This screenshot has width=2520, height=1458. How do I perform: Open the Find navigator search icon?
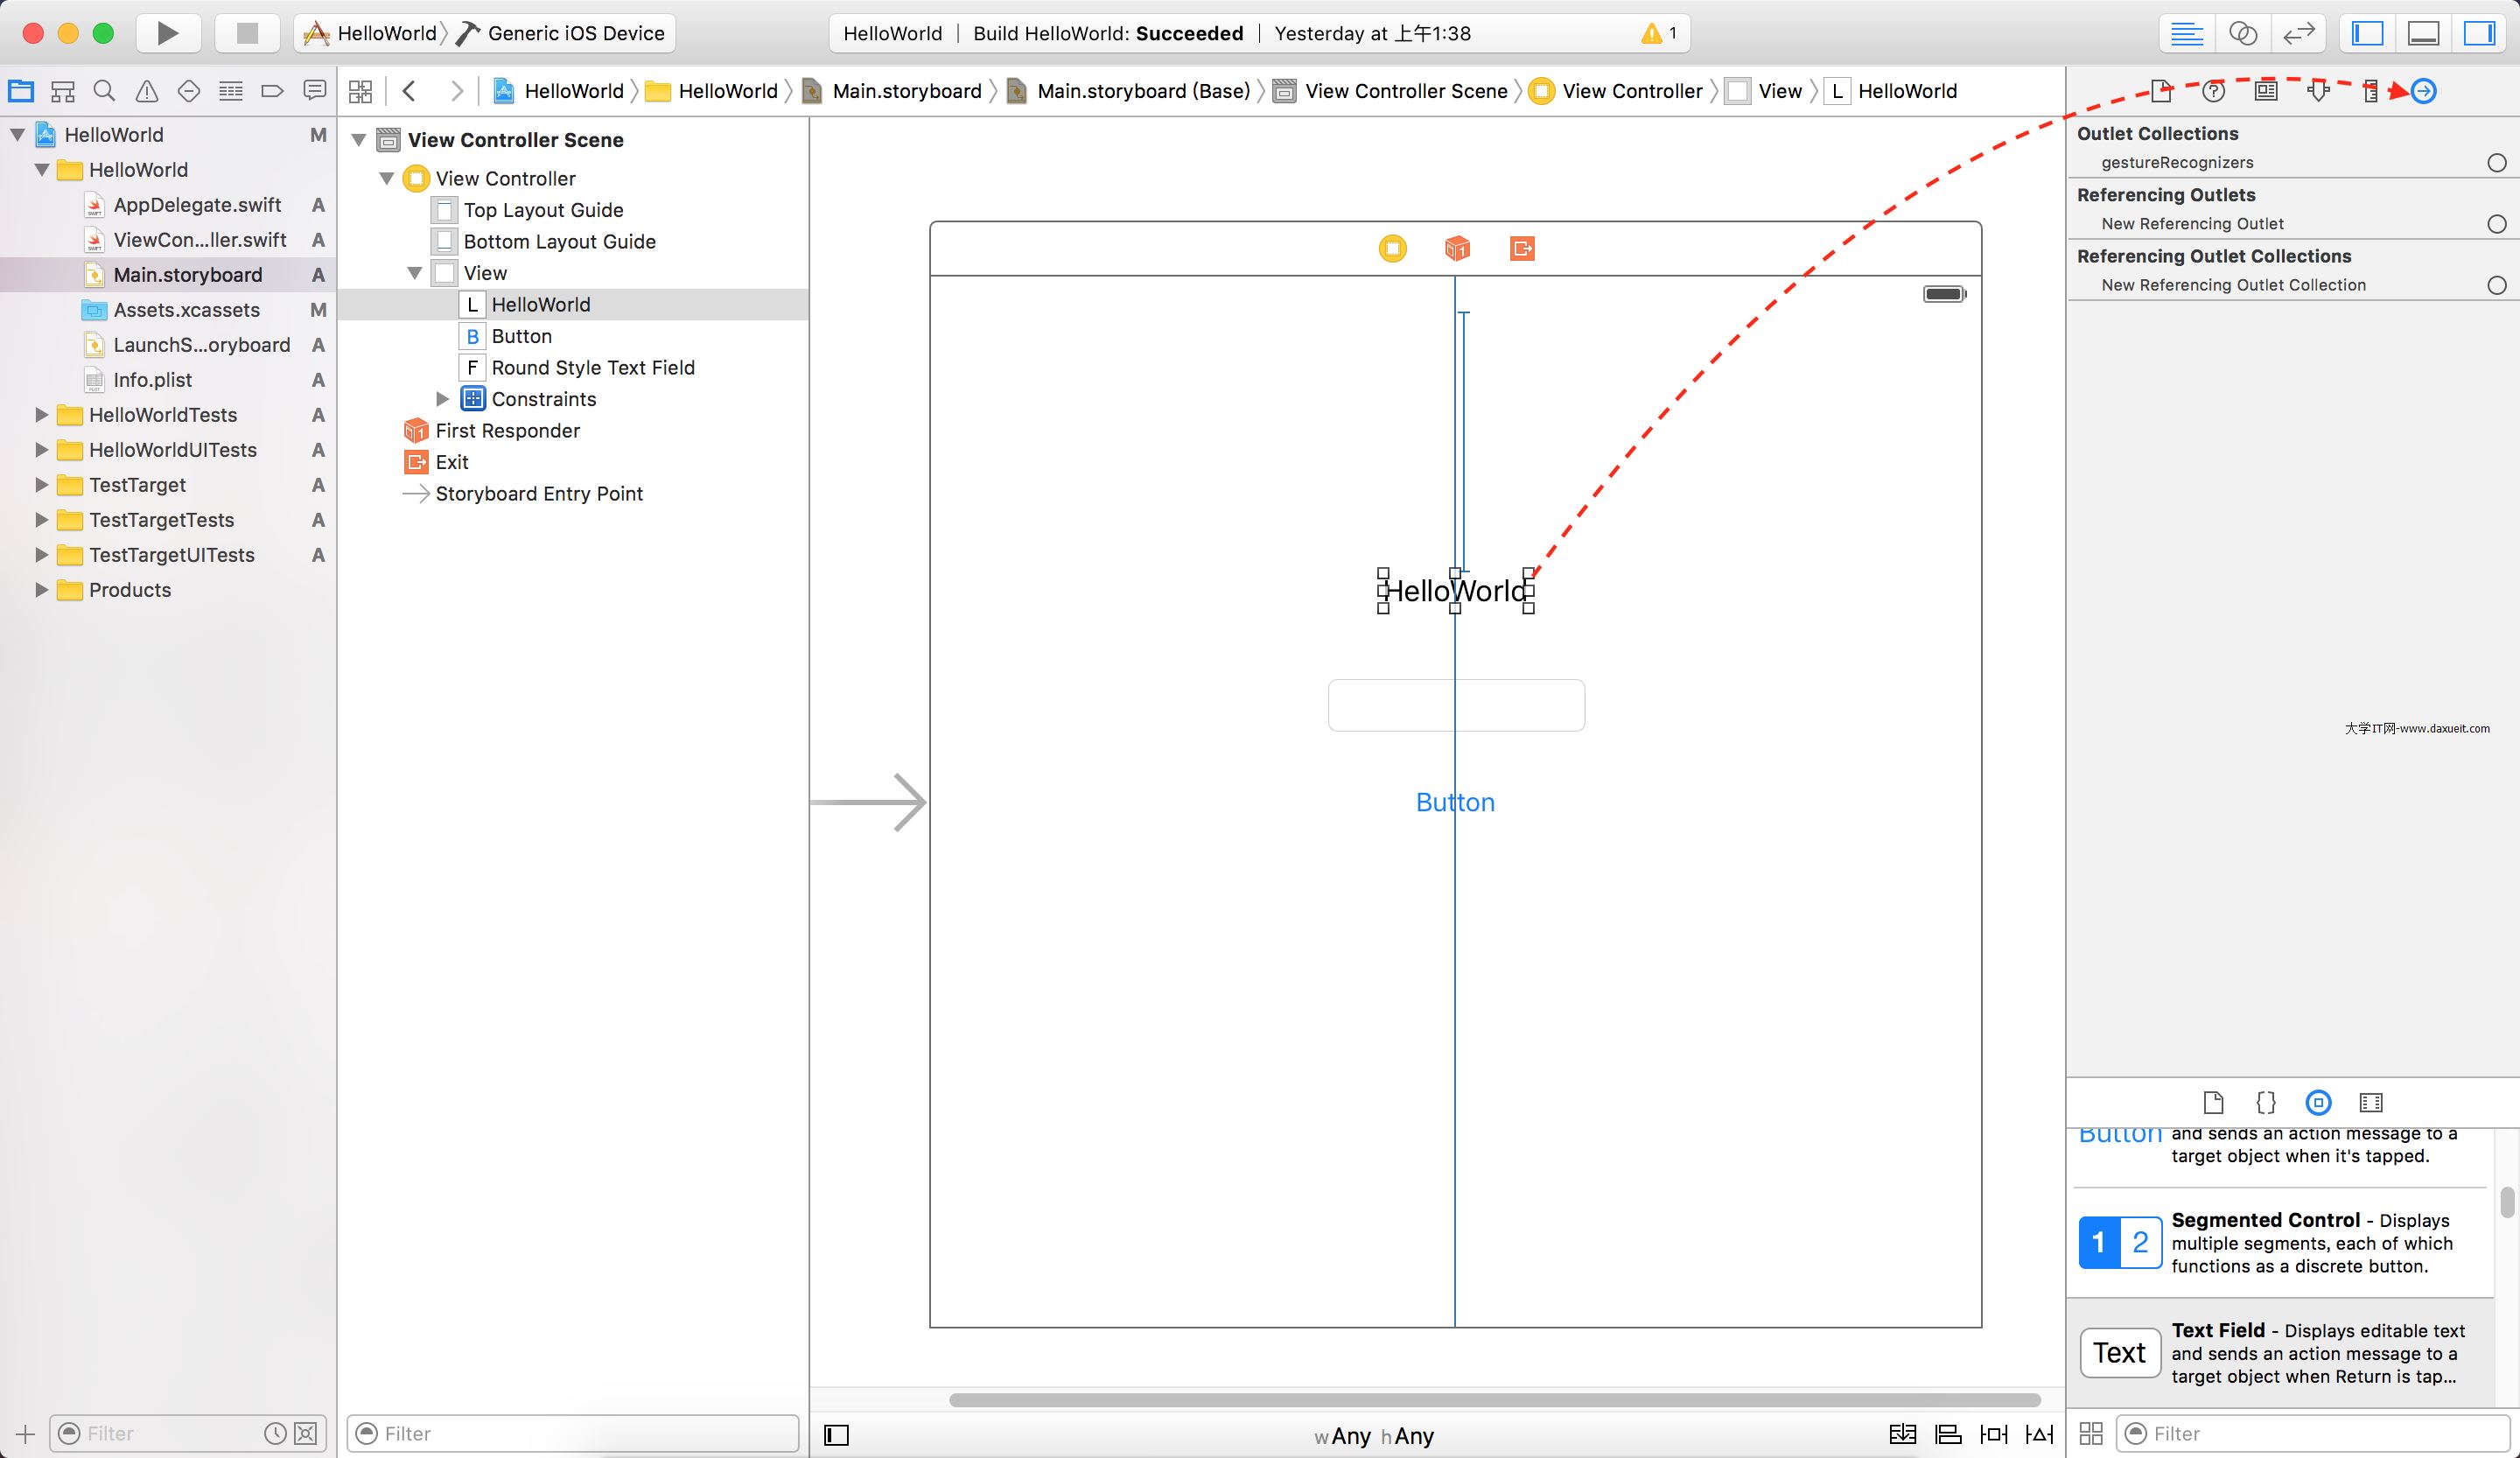click(x=104, y=91)
